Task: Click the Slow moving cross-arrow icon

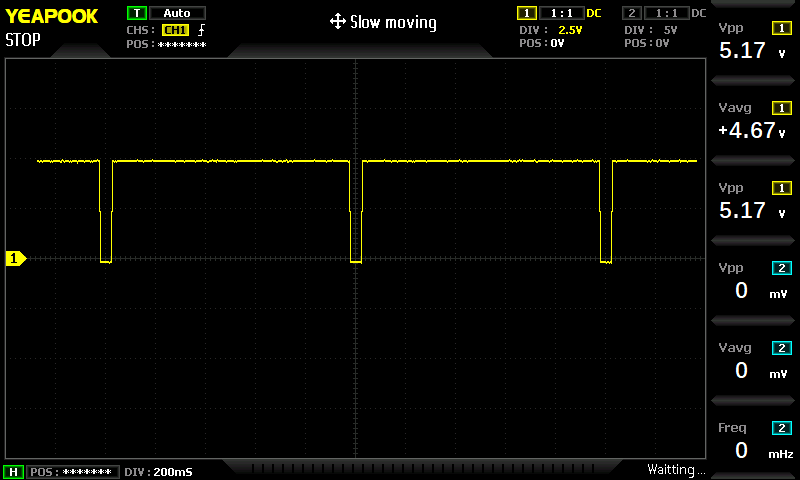Action: 337,22
